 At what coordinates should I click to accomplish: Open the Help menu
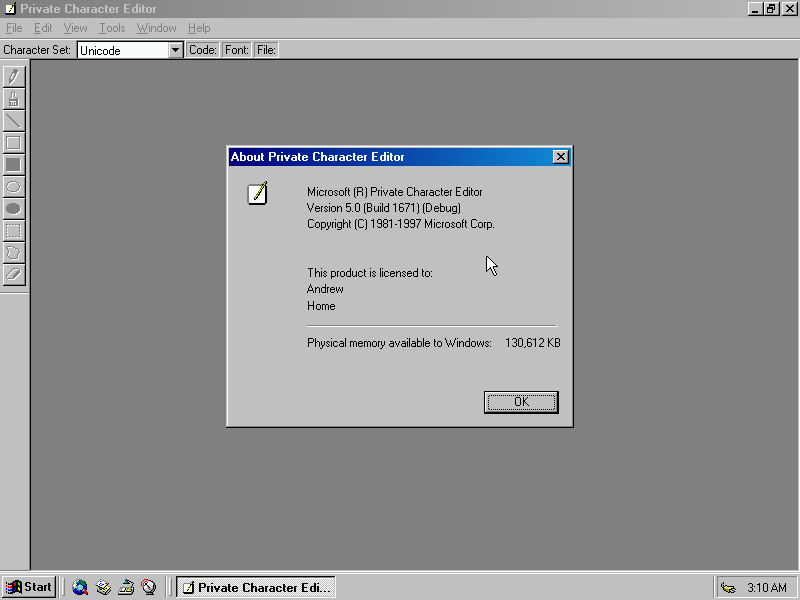pyautogui.click(x=199, y=28)
